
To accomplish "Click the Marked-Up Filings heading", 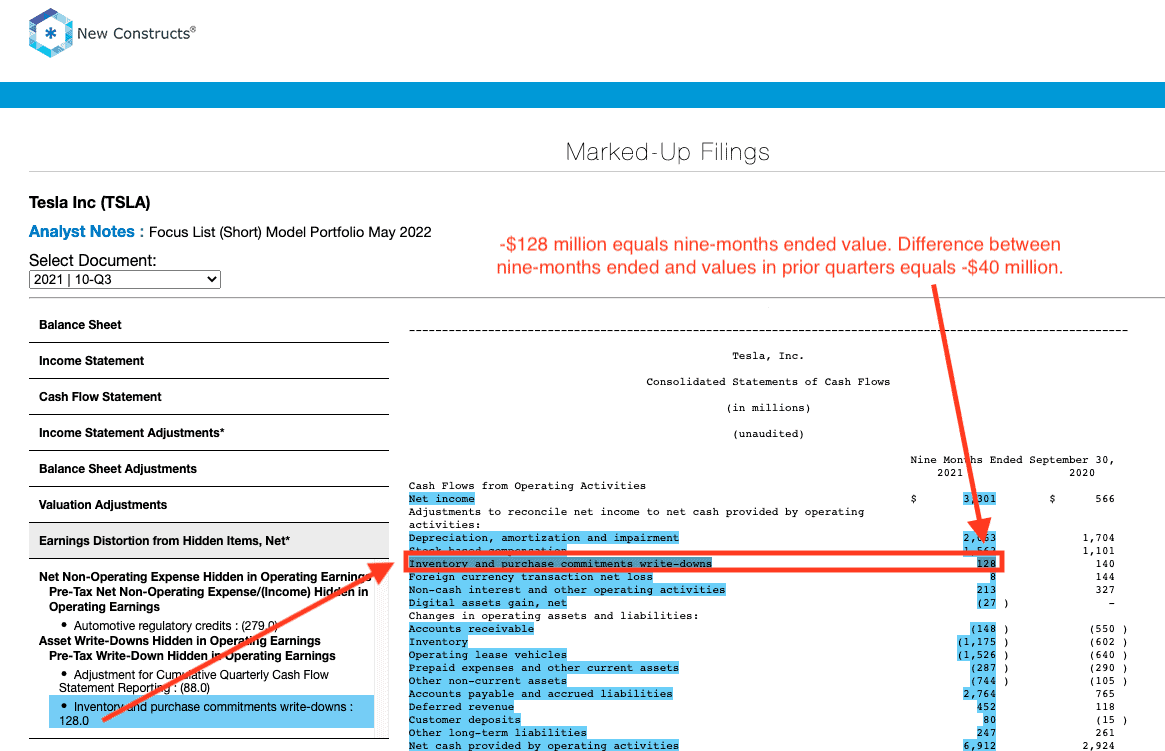I will pyautogui.click(x=667, y=152).
